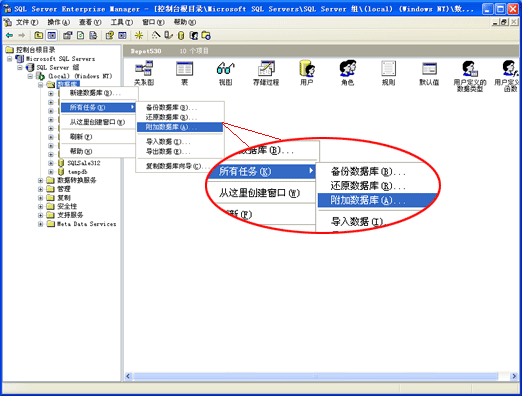Image resolution: width=522 pixels, height=396 pixels.
Task: Expand the 数据转换服务 folder node
Action: 40,180
